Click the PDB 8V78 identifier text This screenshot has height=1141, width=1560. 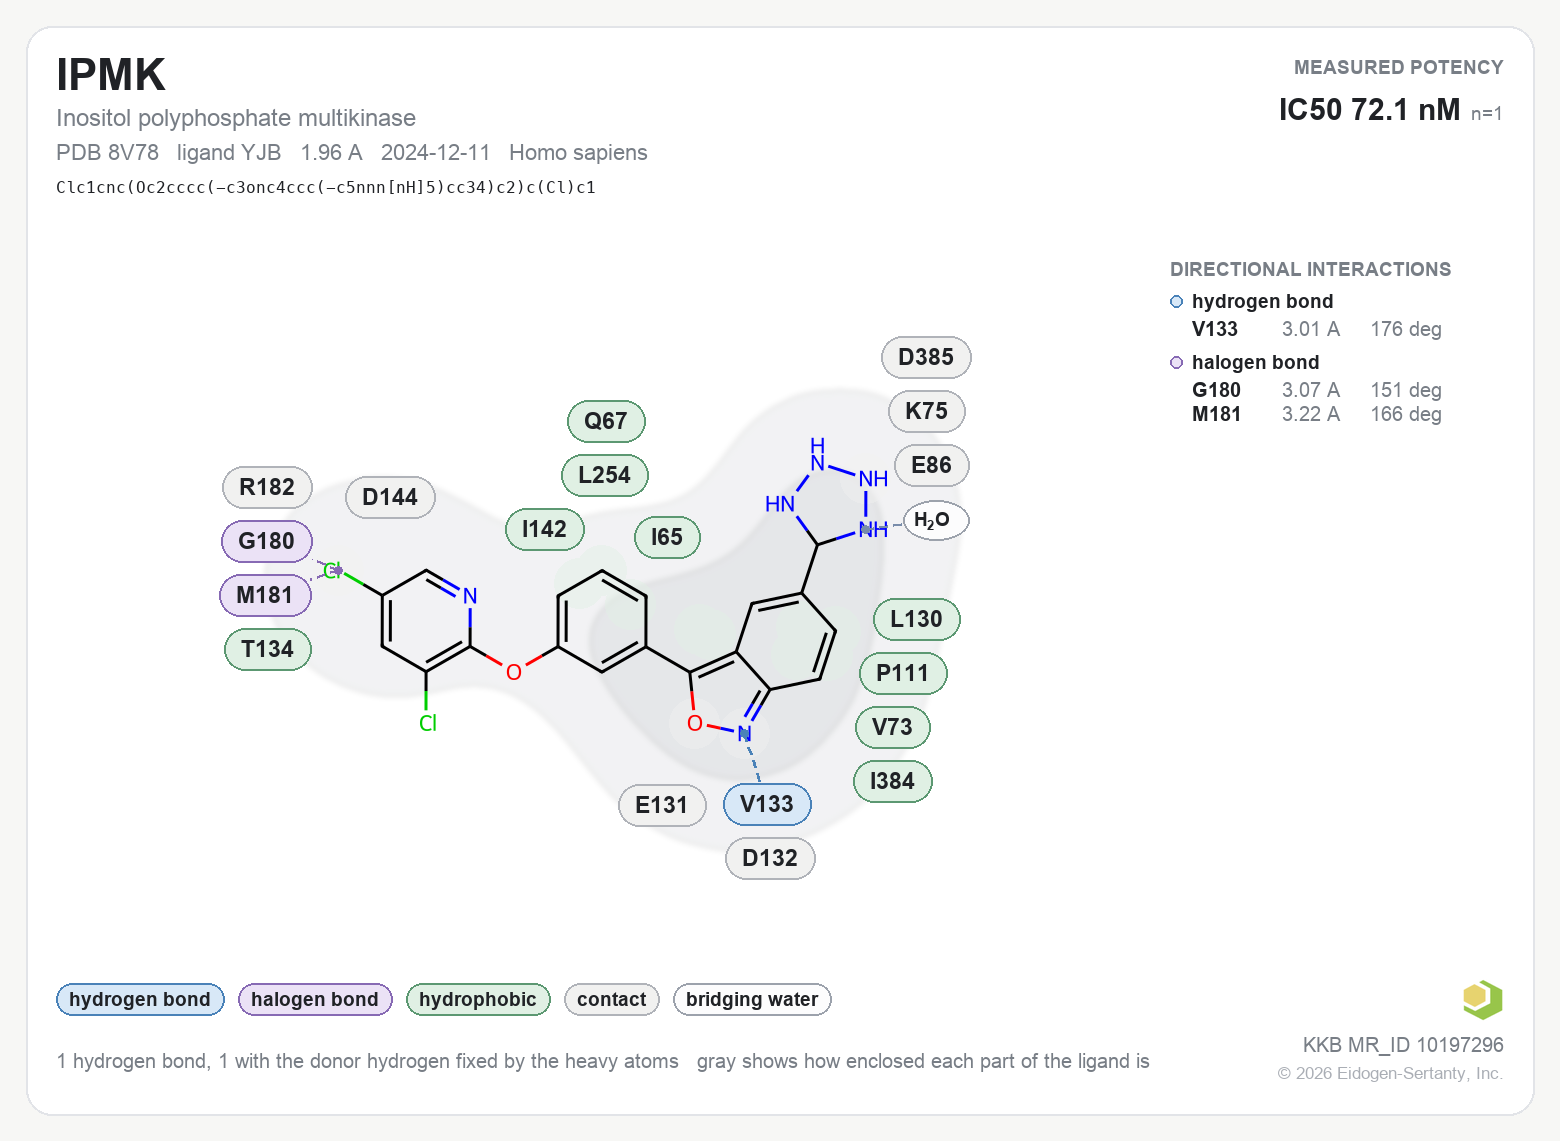(107, 152)
